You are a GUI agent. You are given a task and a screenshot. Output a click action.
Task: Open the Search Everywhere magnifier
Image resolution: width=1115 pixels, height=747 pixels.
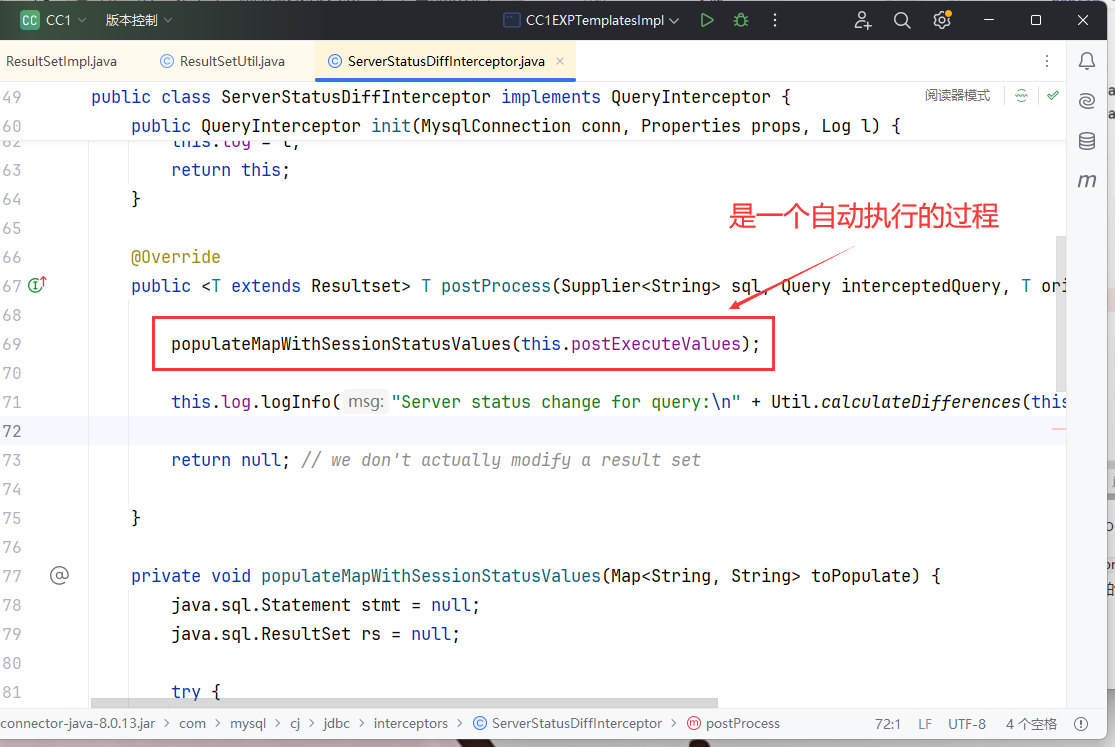[x=901, y=20]
